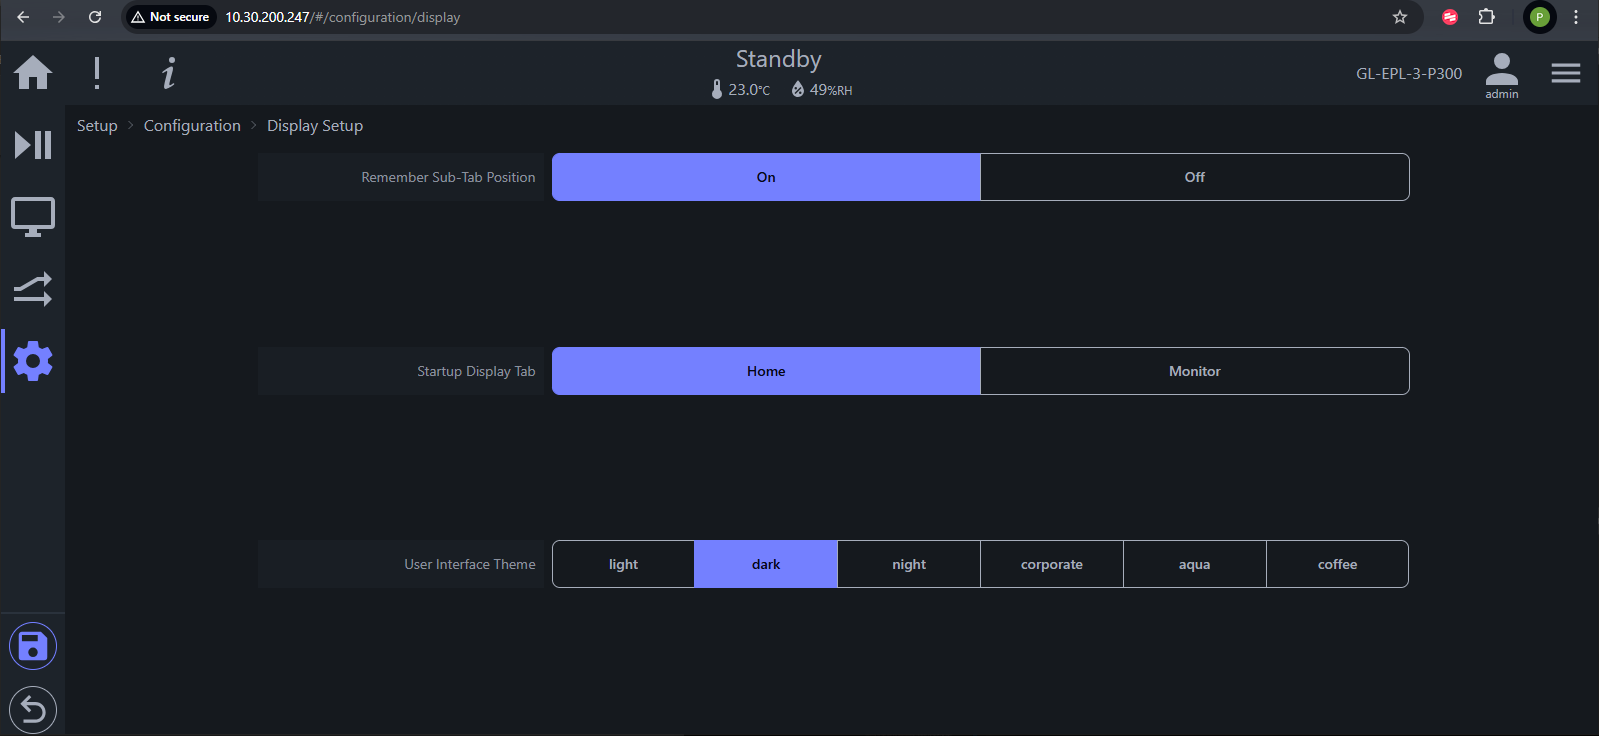Navigate to Setup in the breadcrumb
Screen dimensions: 1599x736
coord(97,125)
